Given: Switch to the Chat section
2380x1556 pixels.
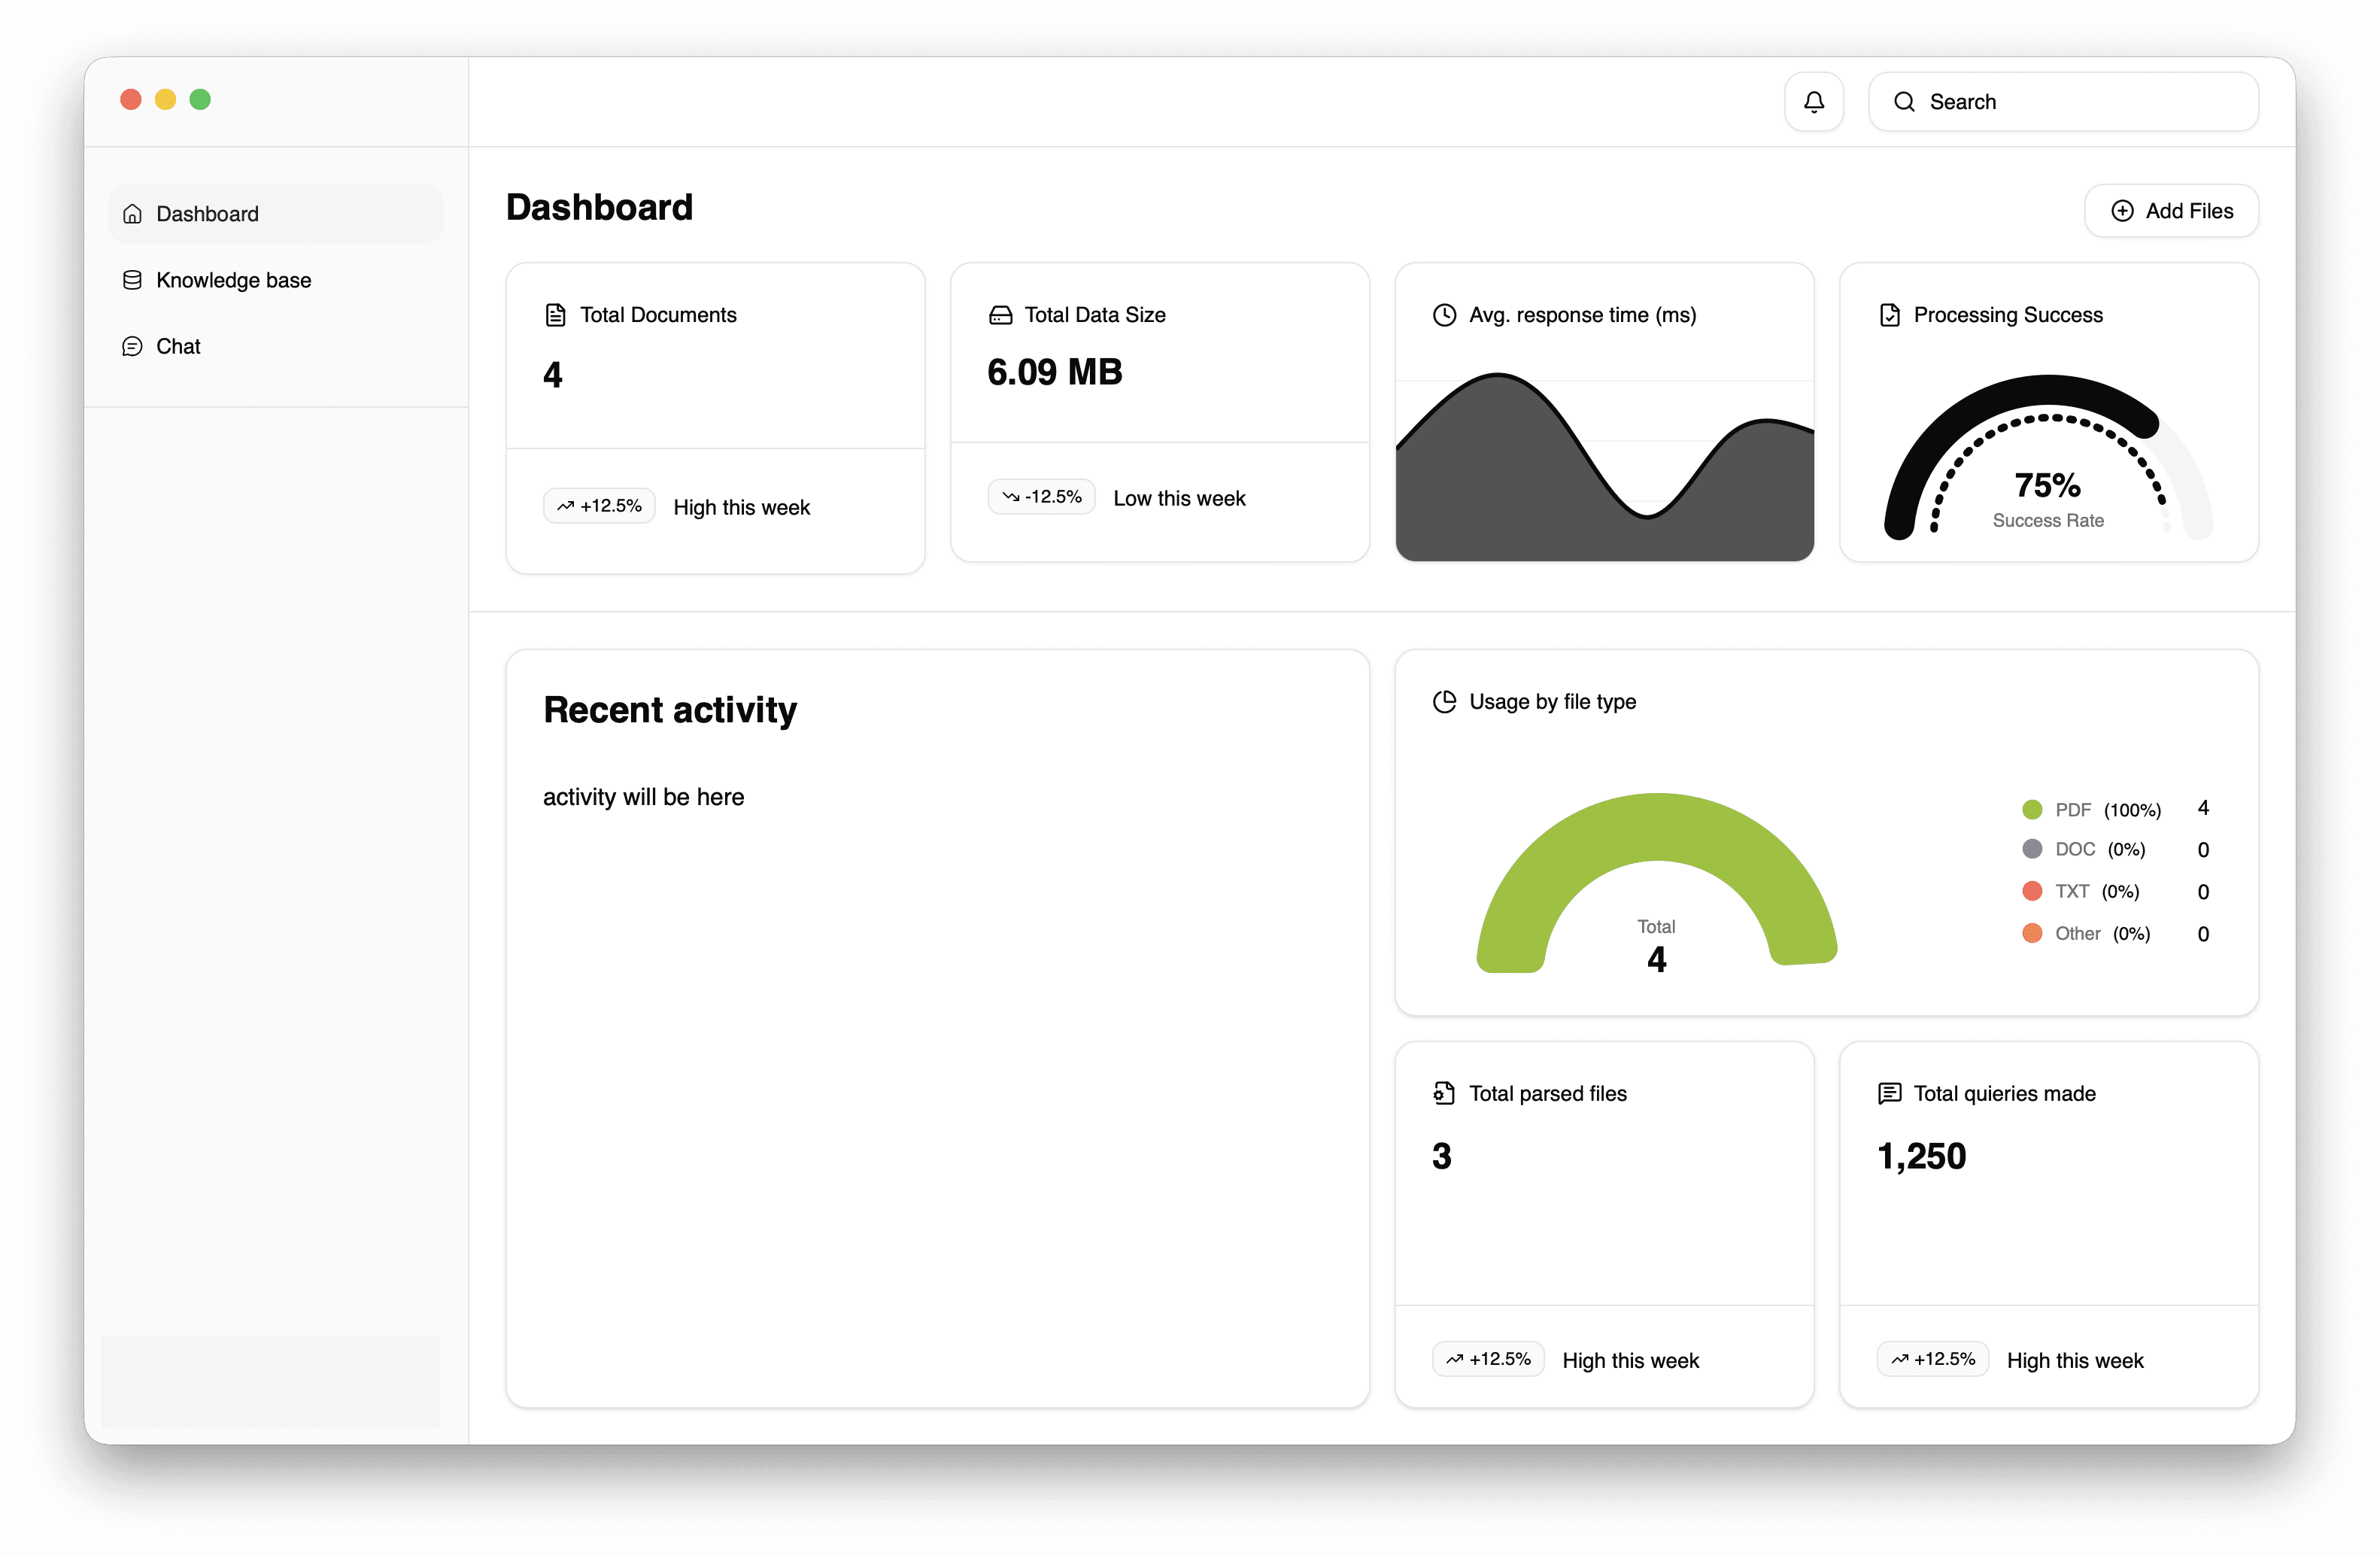Looking at the screenshot, I should [x=178, y=346].
